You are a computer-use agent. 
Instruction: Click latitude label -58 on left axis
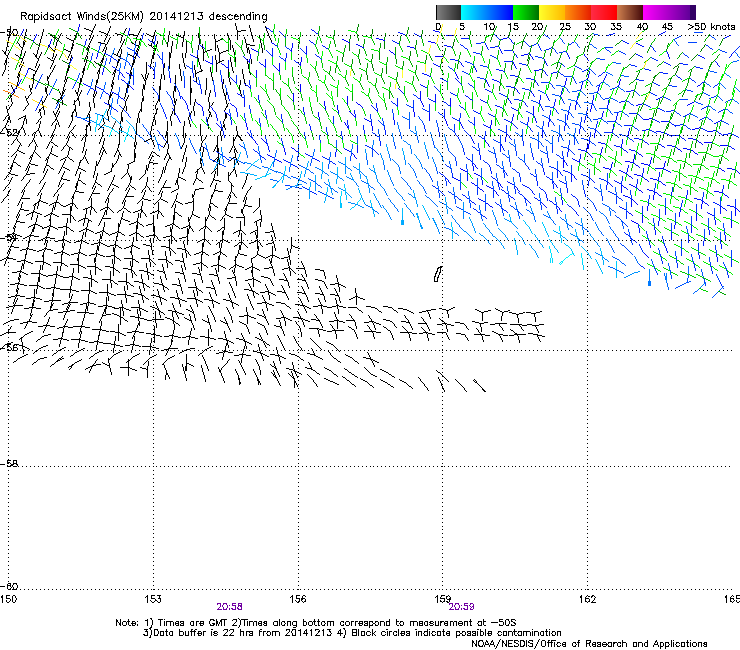9,464
